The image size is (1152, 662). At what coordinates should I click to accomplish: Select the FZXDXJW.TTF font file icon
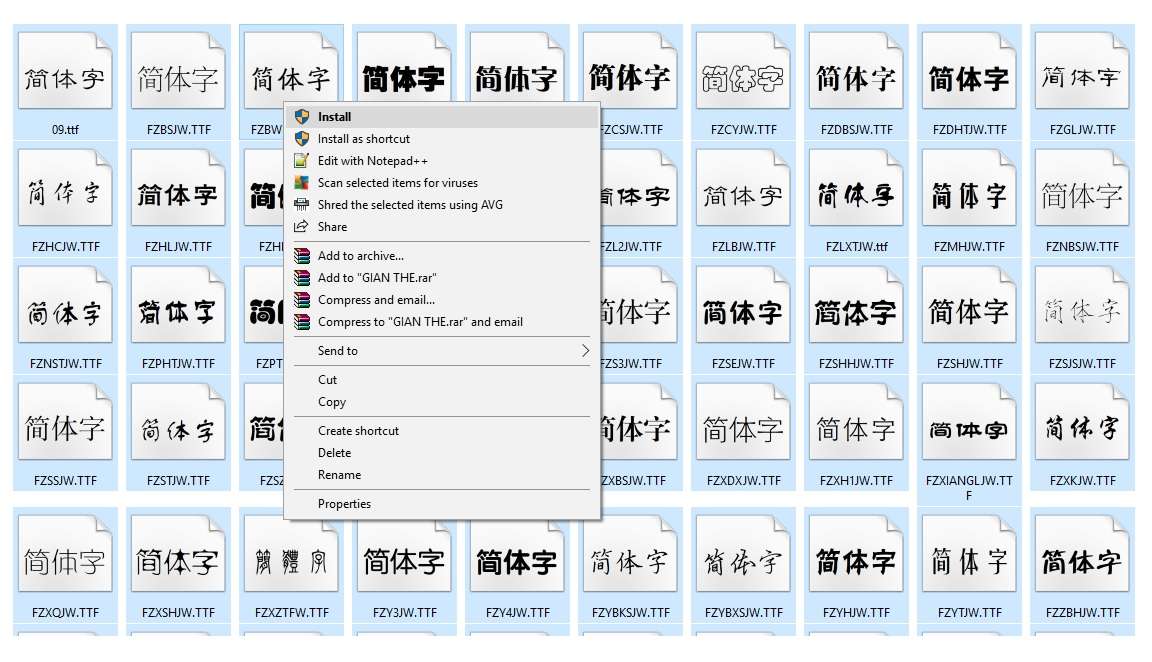pyautogui.click(x=743, y=422)
